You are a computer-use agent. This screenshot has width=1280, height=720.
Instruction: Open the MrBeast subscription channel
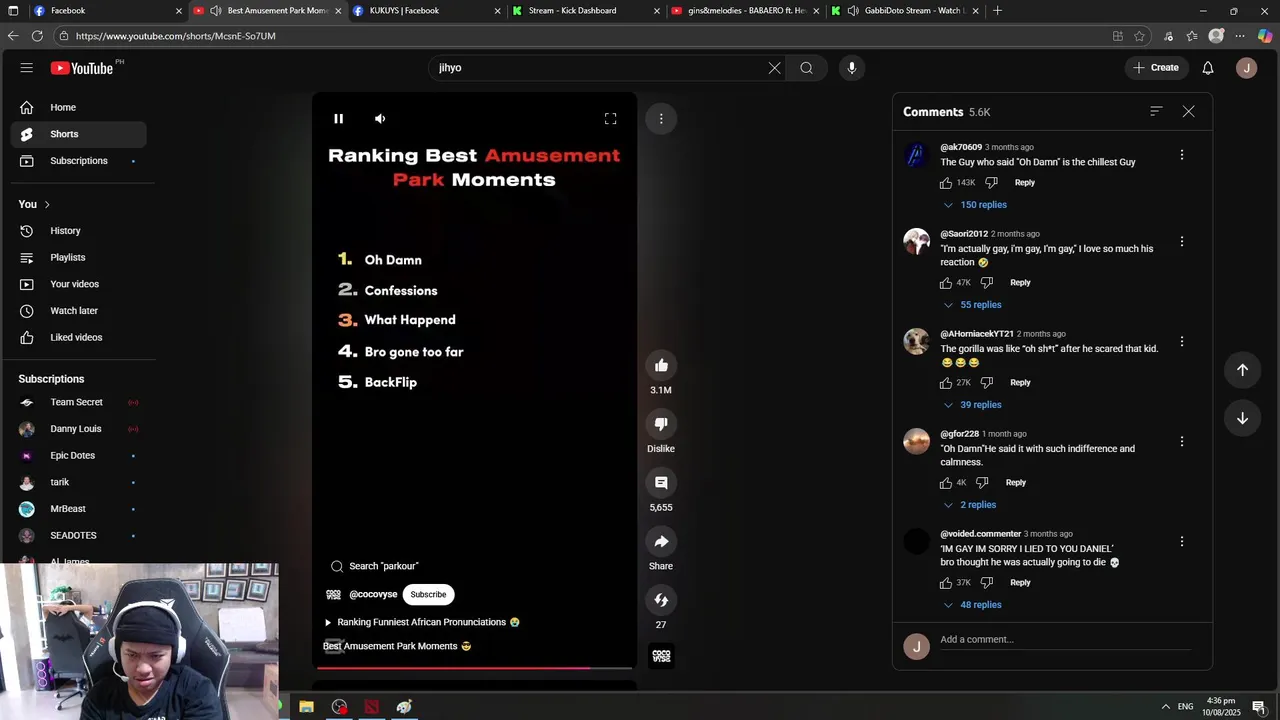(80, 509)
